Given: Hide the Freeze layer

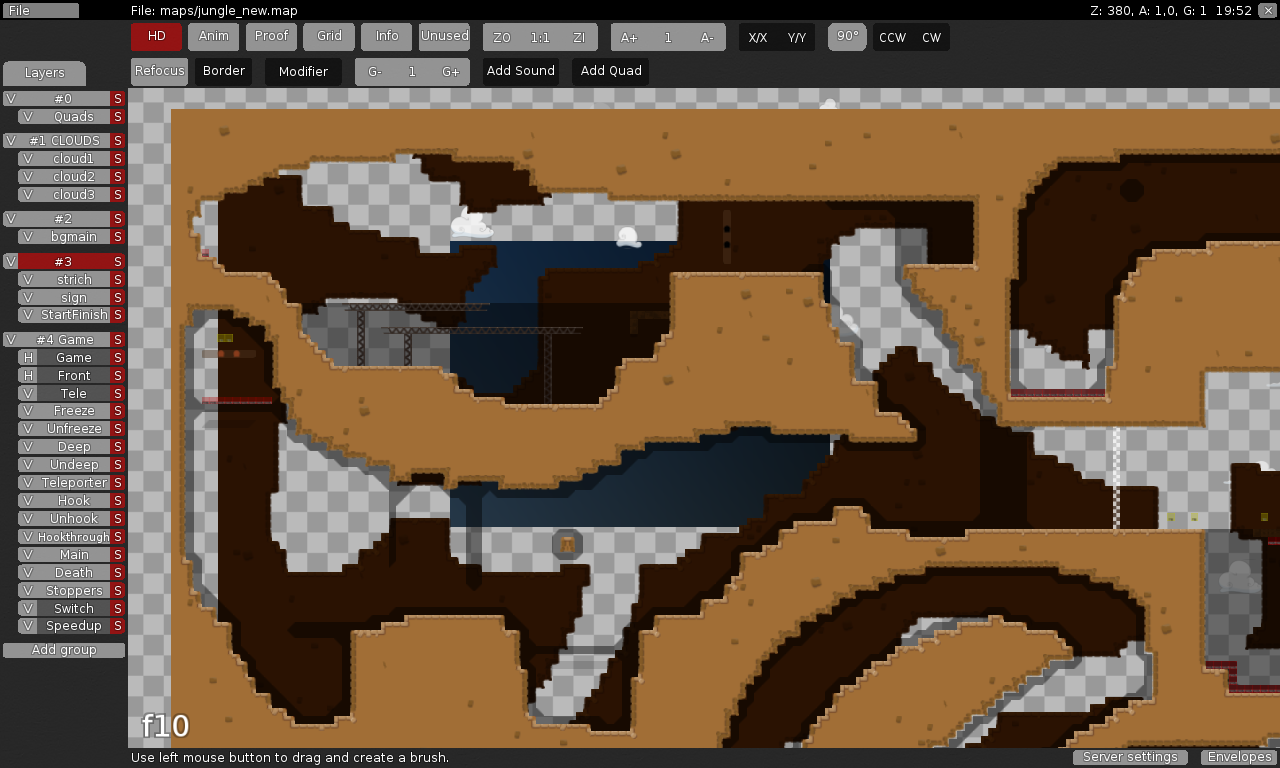Looking at the screenshot, I should pyautogui.click(x=26, y=410).
